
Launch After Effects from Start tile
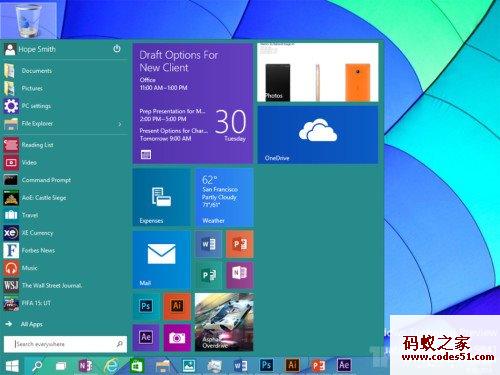(x=146, y=337)
